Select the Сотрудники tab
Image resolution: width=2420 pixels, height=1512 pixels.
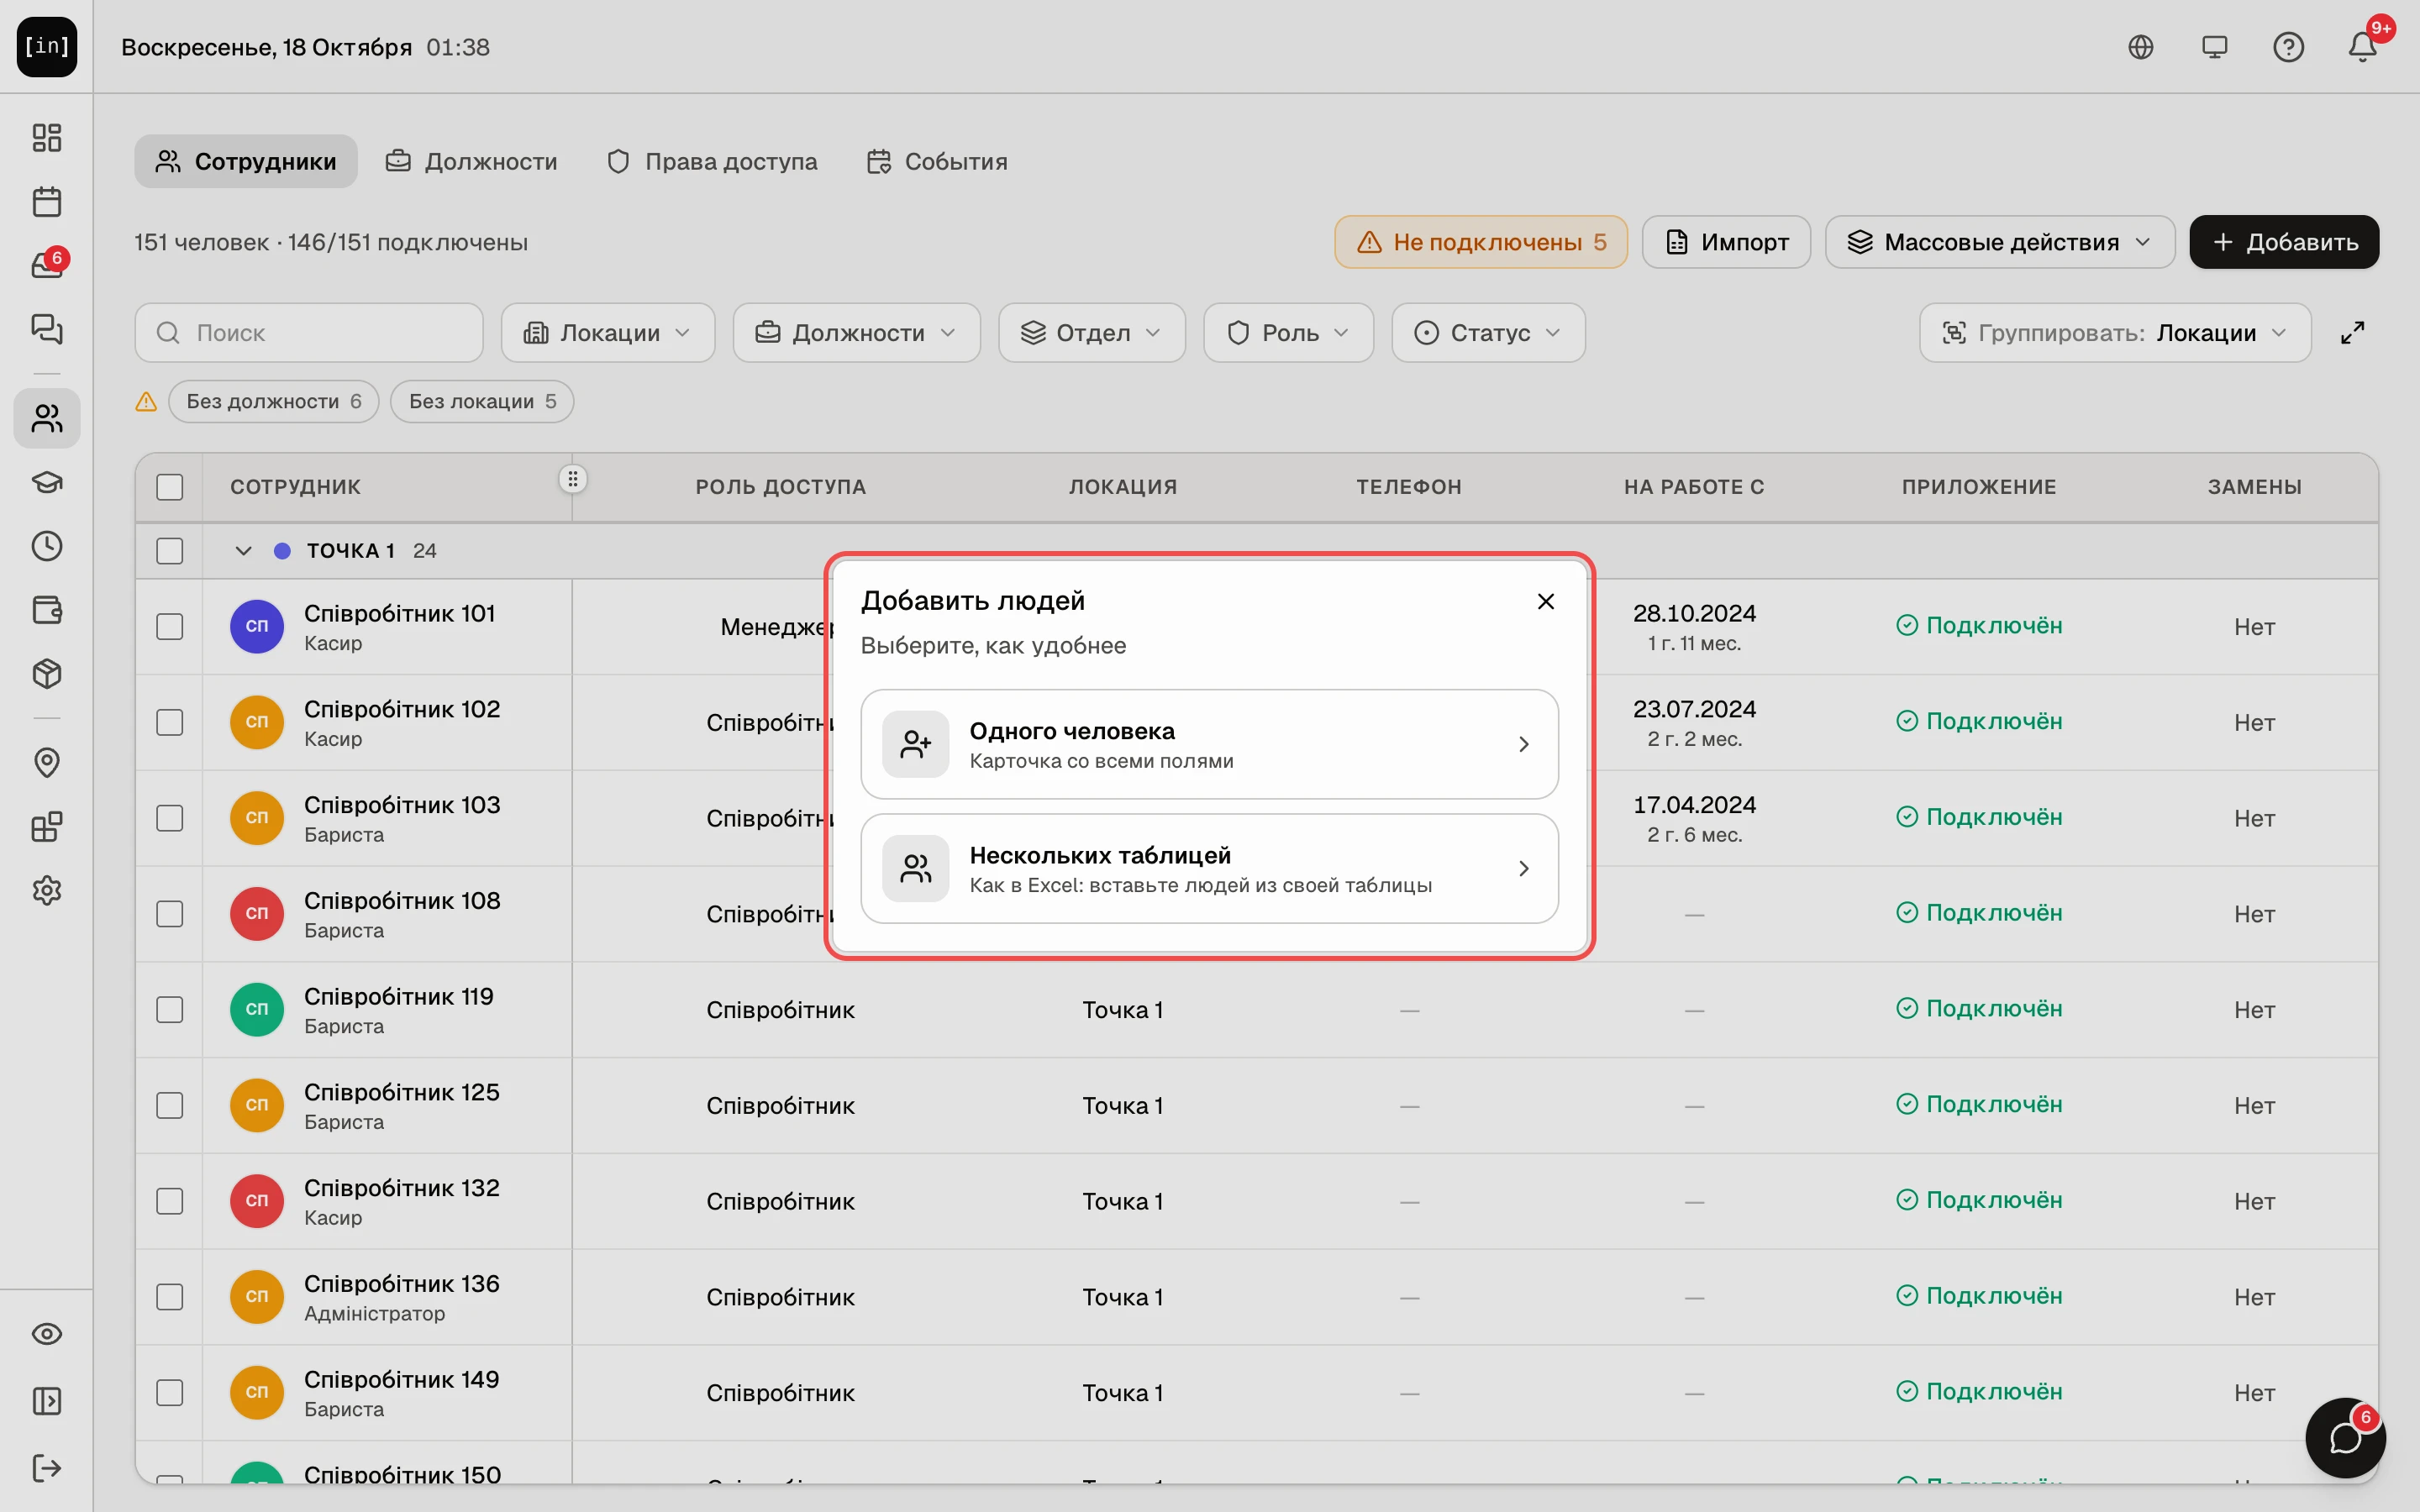(x=246, y=161)
